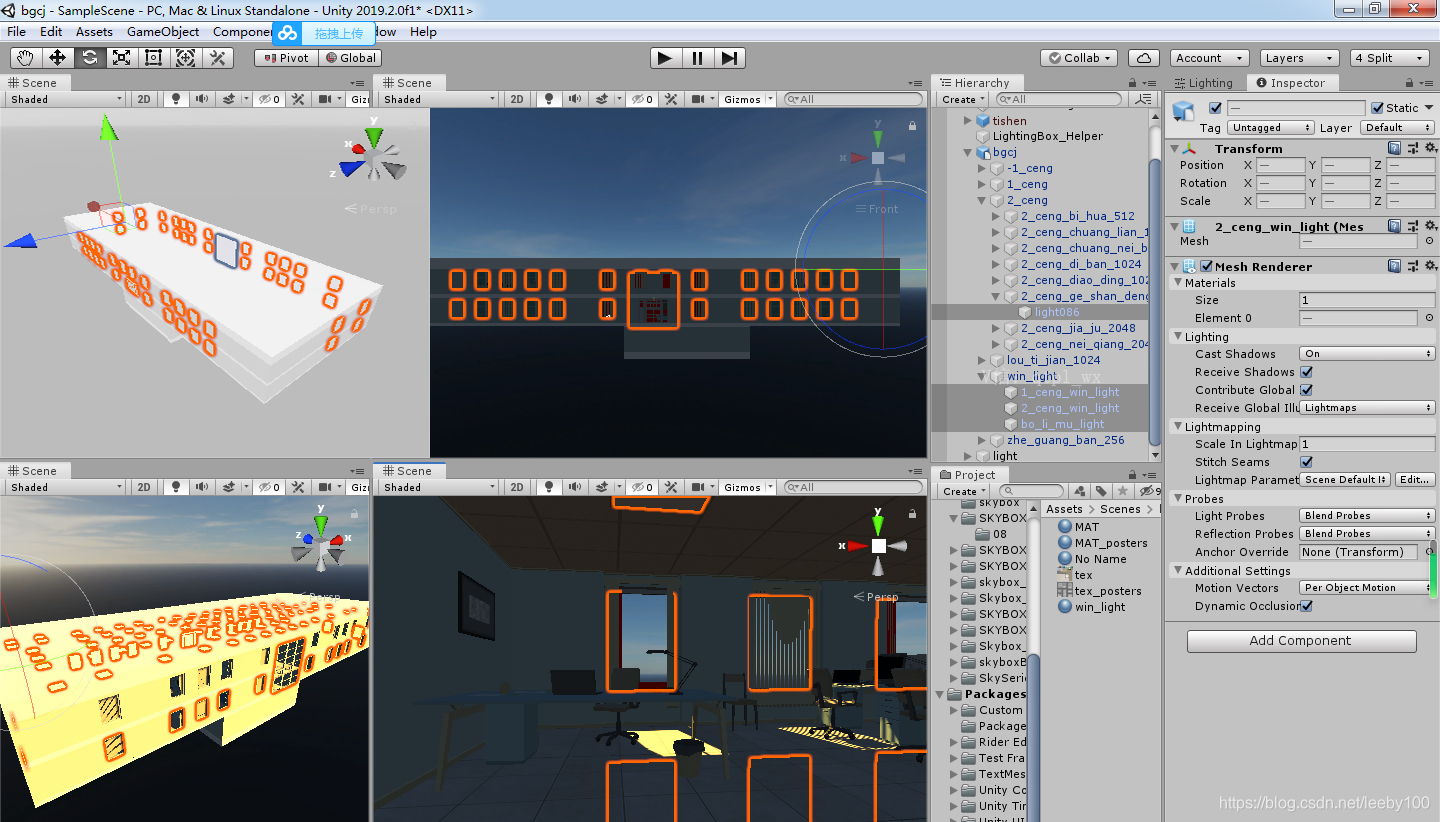Click the Collab button

click(1078, 58)
